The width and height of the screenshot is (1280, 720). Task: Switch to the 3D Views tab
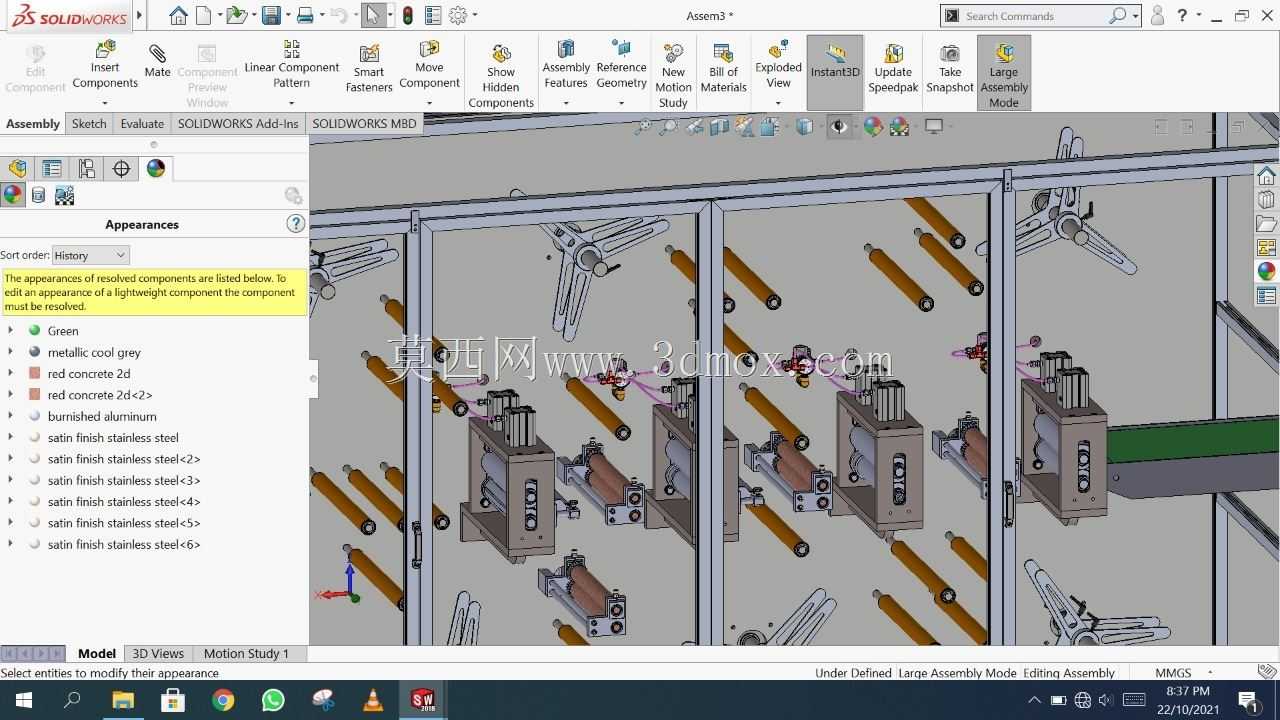point(158,654)
